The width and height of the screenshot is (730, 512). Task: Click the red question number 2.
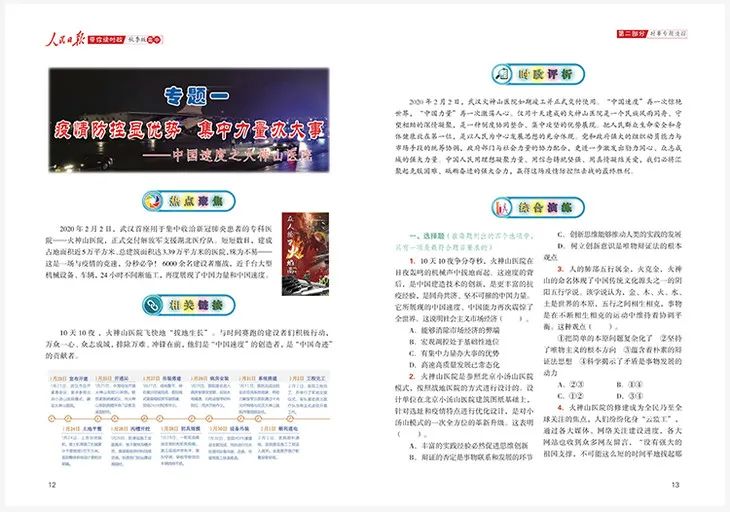pos(412,376)
